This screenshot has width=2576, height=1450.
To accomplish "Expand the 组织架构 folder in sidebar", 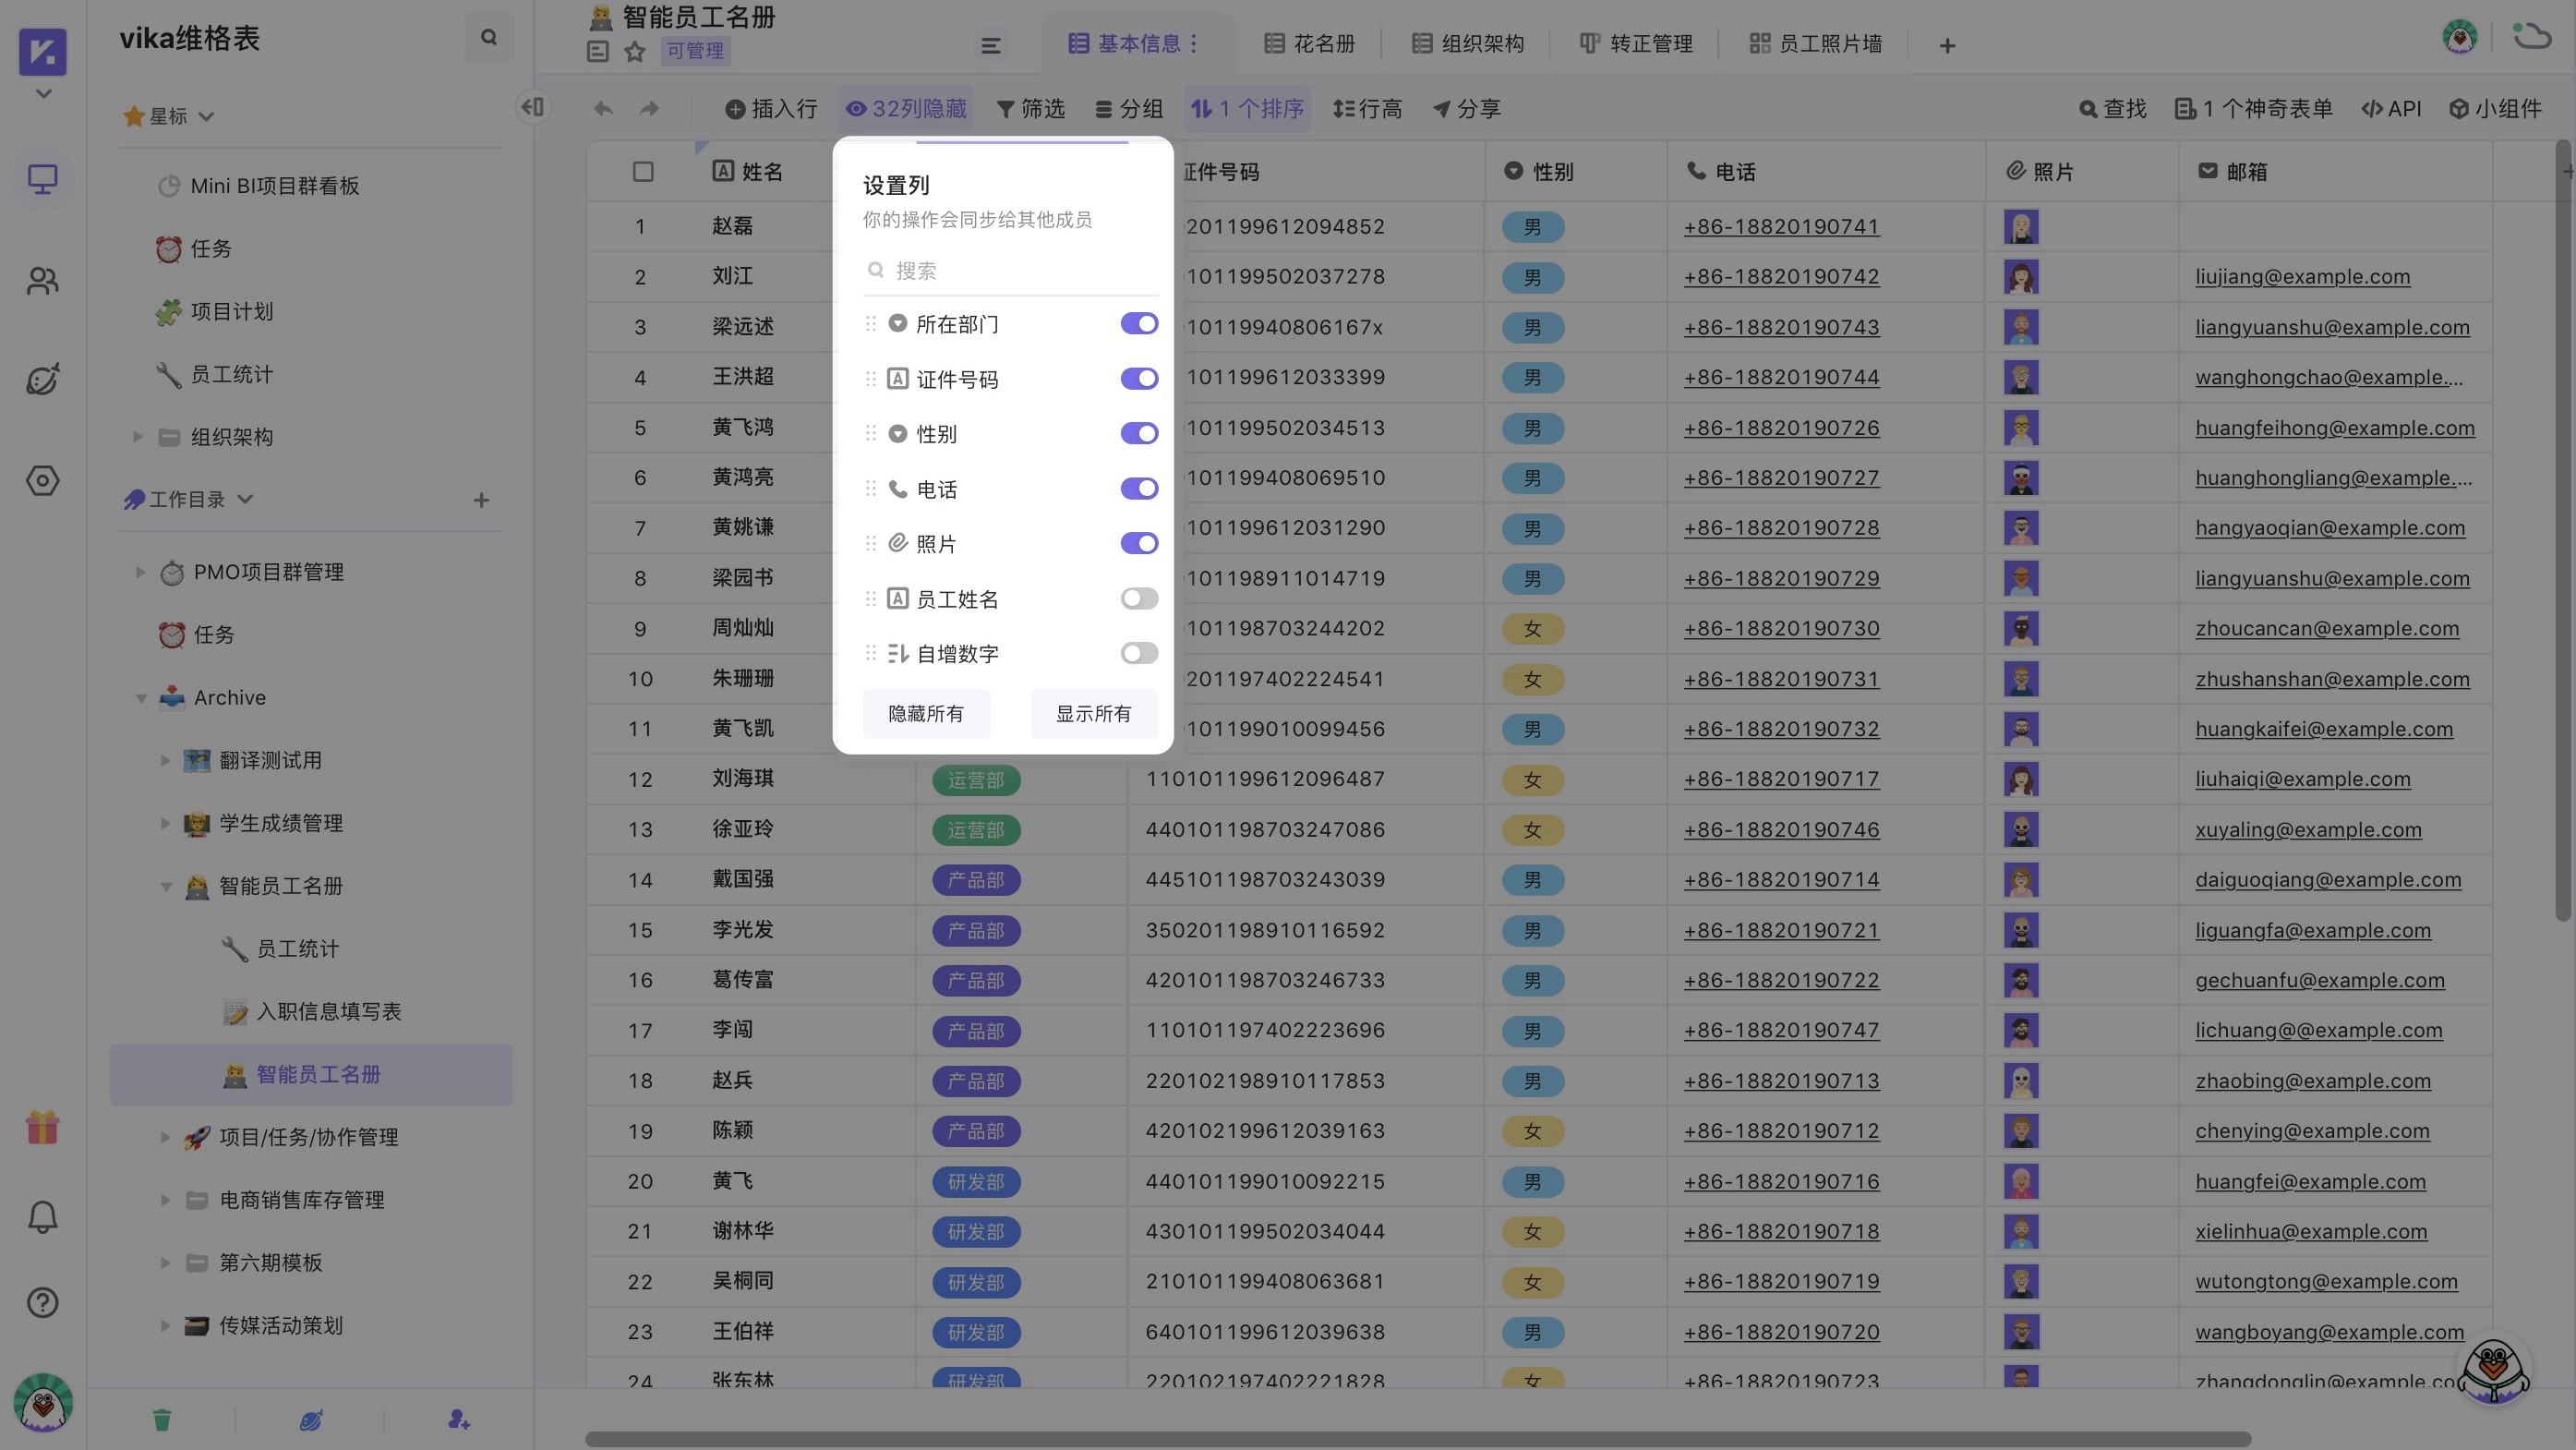I will point(136,436).
